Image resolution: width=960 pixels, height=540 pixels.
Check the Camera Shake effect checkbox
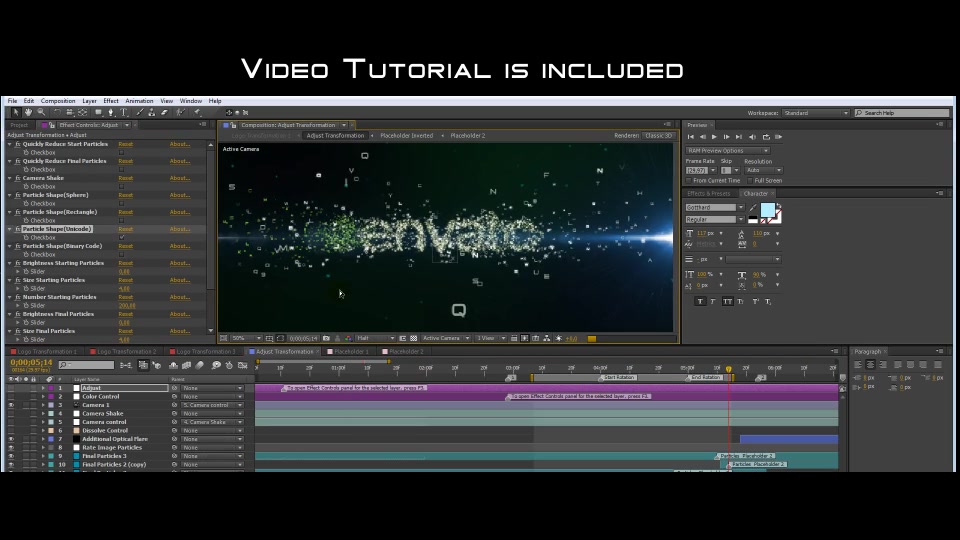tap(121, 187)
